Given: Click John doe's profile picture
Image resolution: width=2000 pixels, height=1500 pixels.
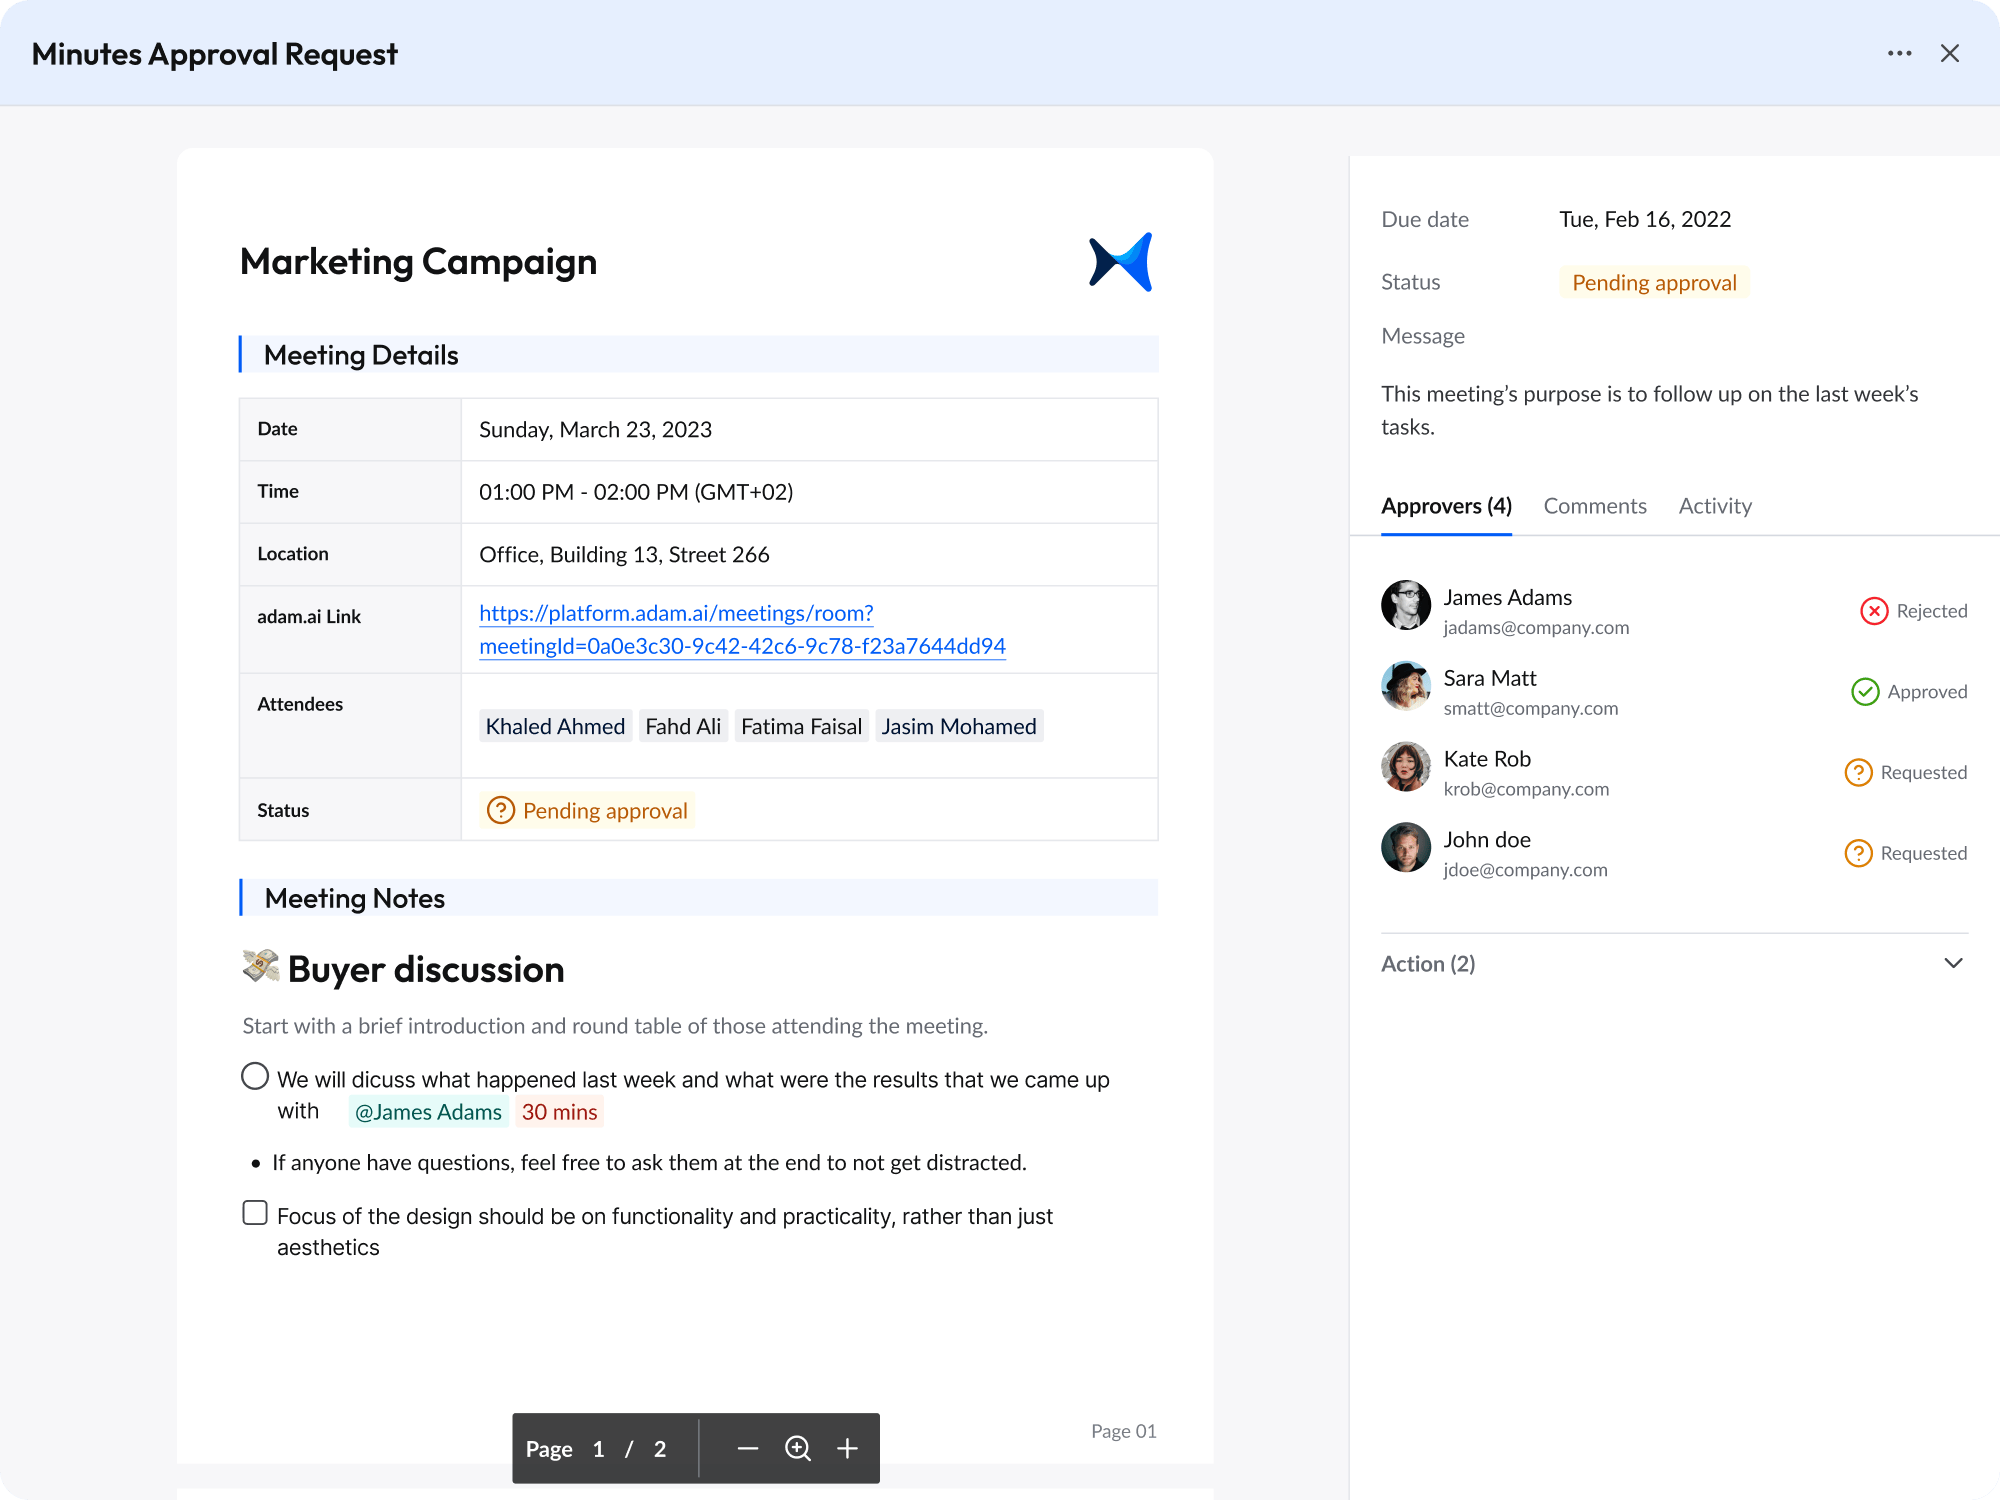Looking at the screenshot, I should (x=1405, y=847).
